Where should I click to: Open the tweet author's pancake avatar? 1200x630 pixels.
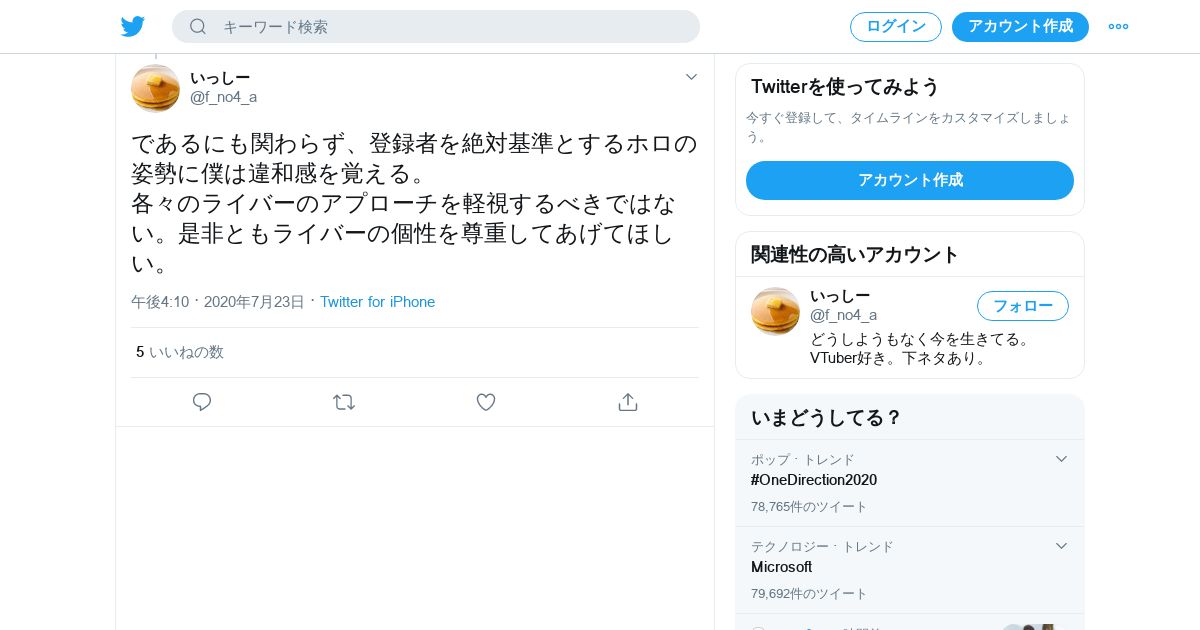point(155,88)
